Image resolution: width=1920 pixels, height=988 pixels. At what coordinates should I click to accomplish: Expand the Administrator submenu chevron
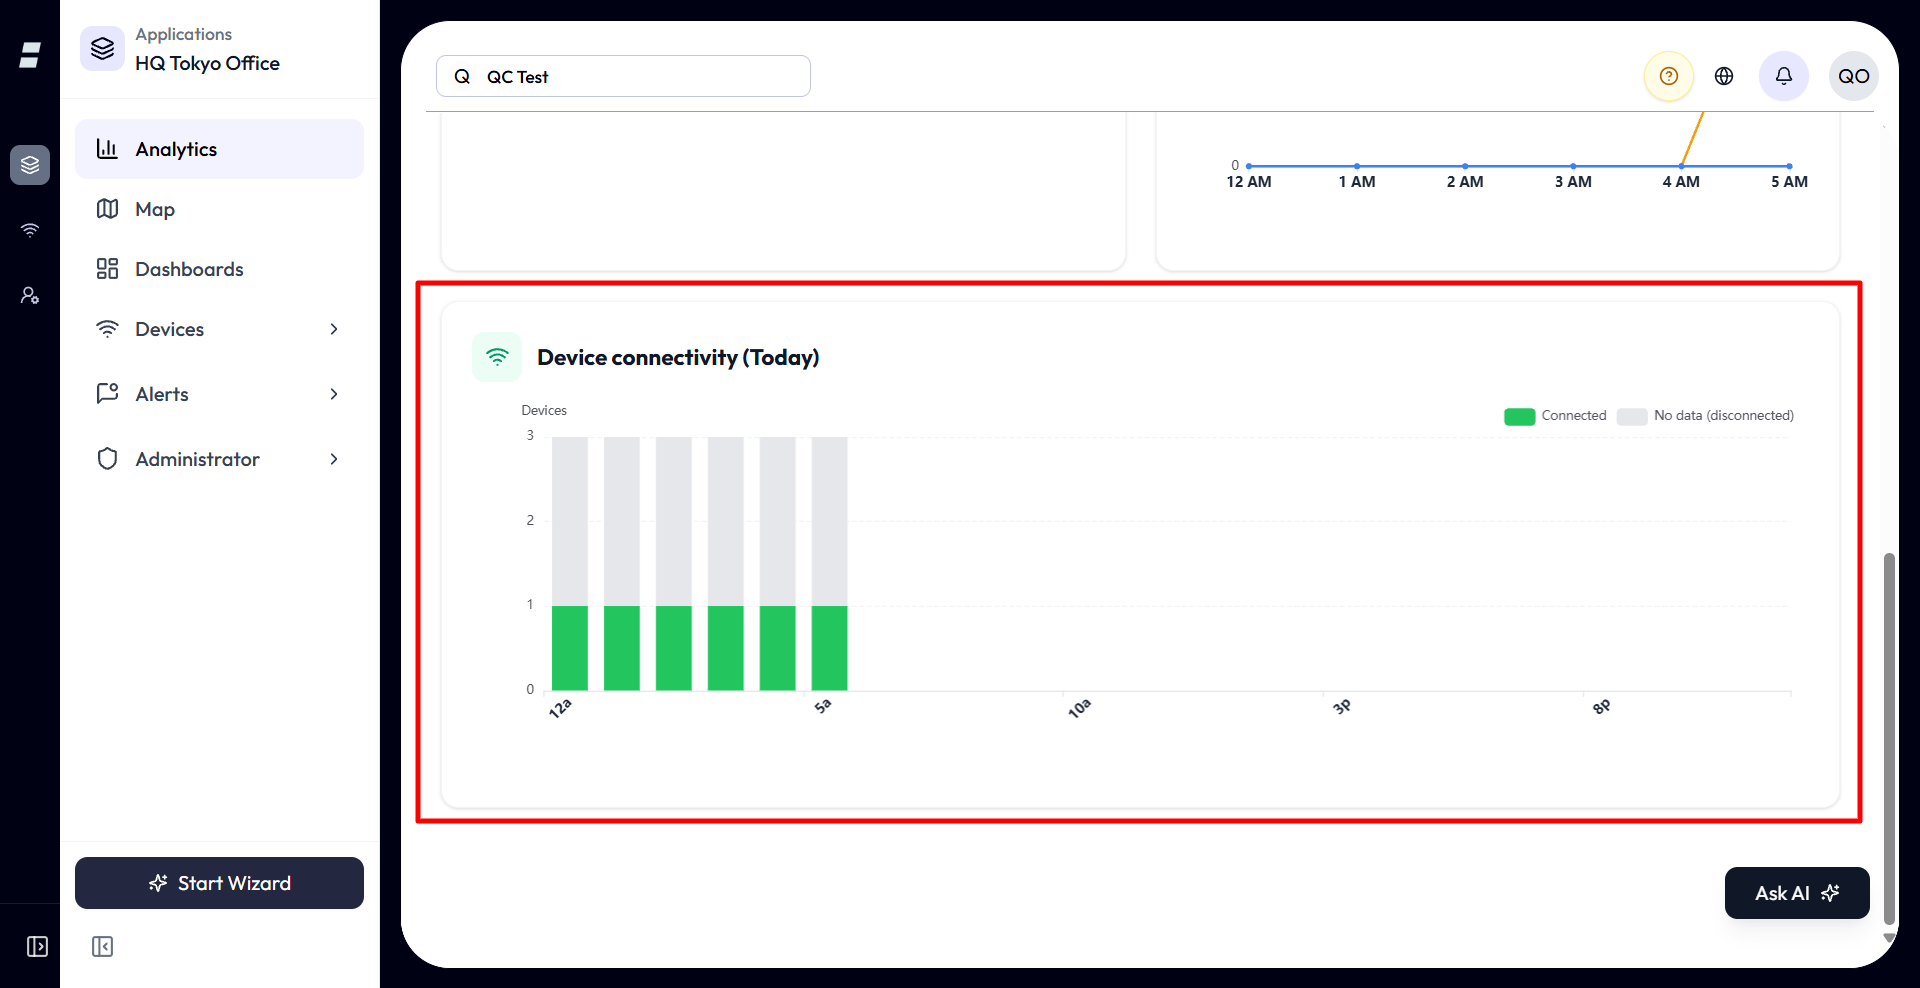point(334,459)
